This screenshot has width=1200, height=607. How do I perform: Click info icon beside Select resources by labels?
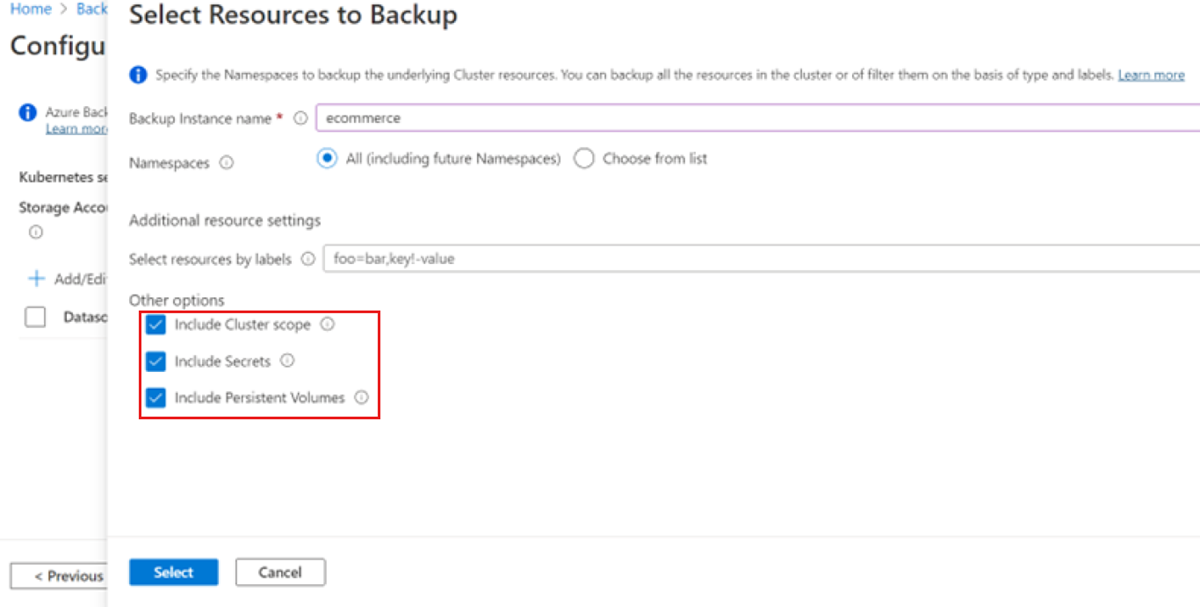coord(307,260)
